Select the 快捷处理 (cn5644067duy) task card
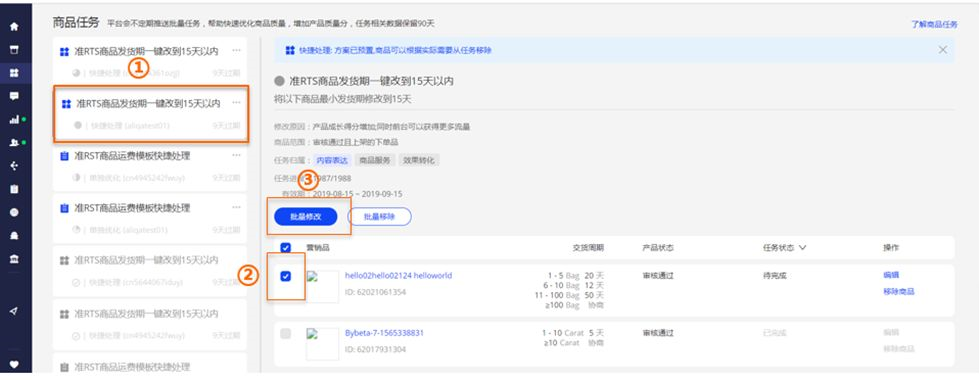Viewport: 979px width, 380px height. (150, 271)
